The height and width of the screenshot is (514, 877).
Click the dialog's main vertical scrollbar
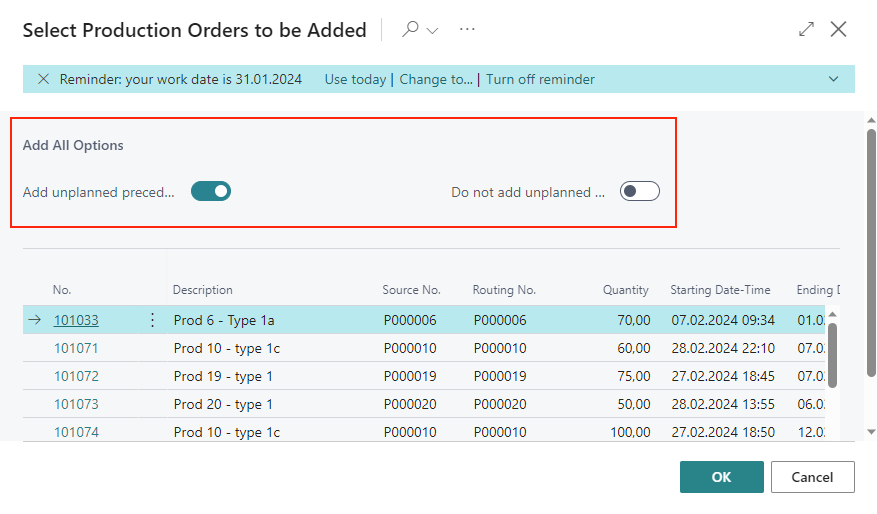(871, 253)
